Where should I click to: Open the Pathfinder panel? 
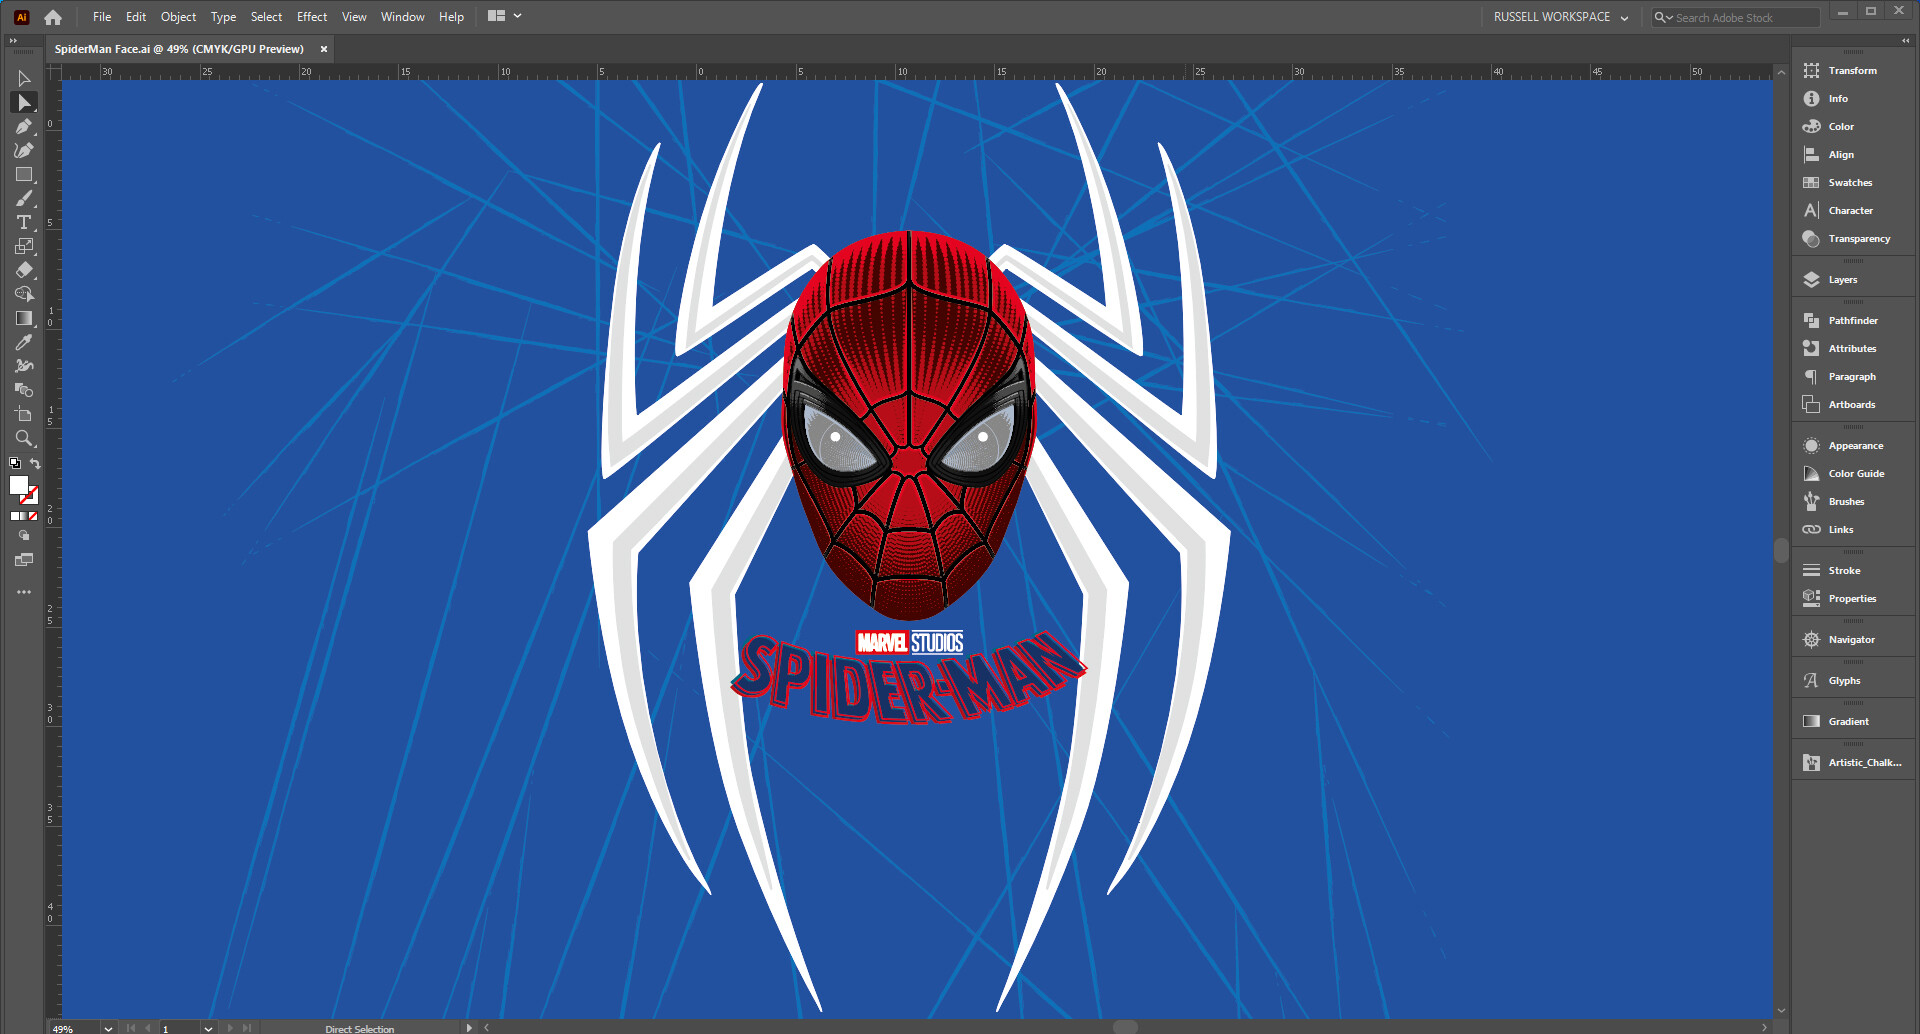tap(1851, 319)
